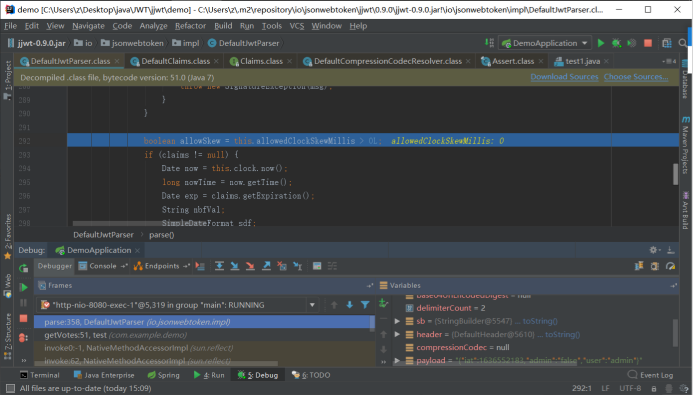The width and height of the screenshot is (693, 395).
Task: Select getVotes:51, test stack frame
Action: [x=204, y=335]
